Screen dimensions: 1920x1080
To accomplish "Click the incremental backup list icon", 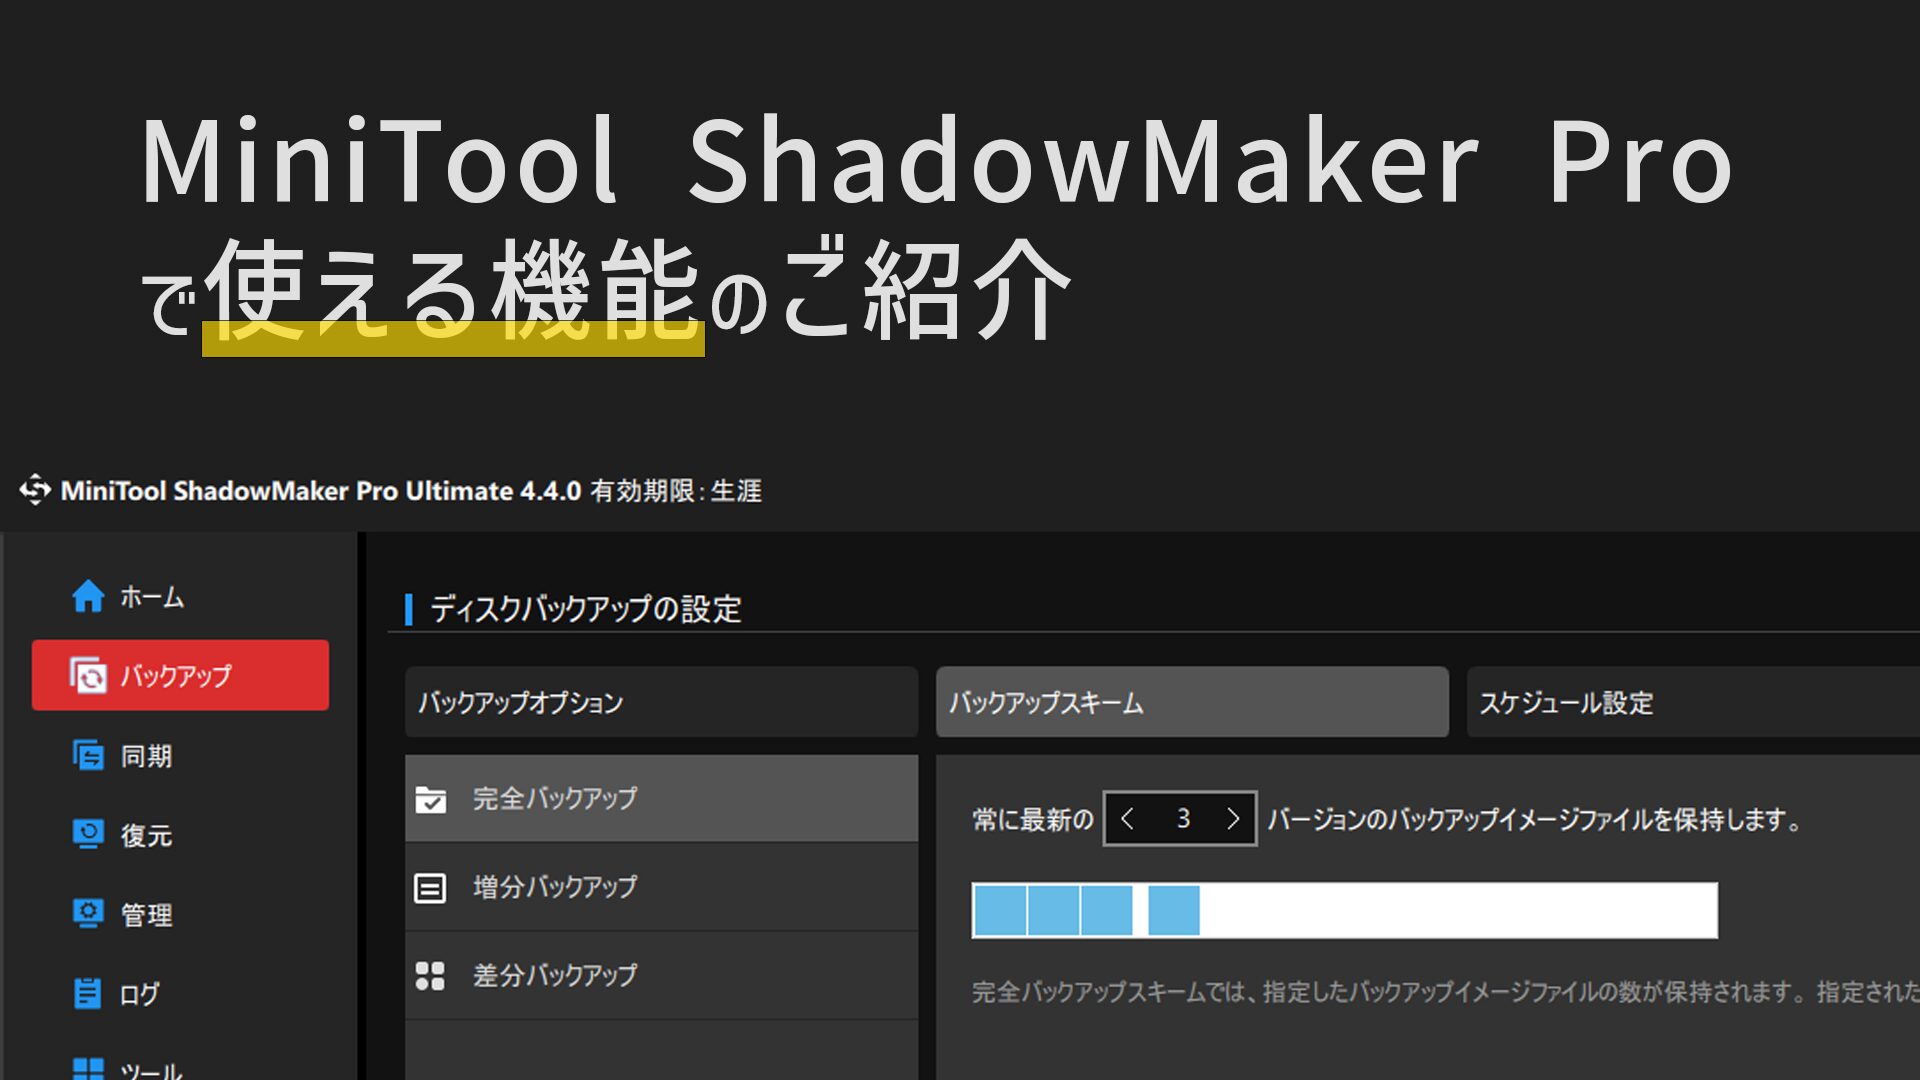I will pos(431,887).
